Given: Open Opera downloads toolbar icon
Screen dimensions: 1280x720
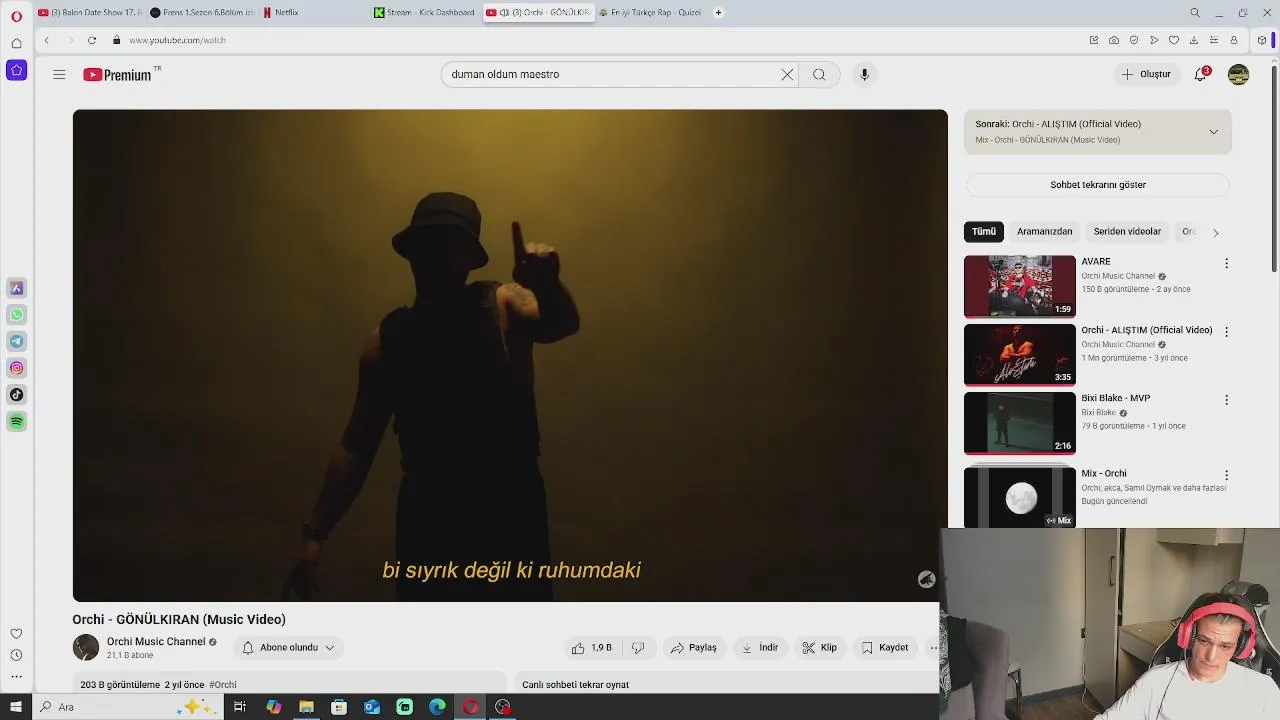Looking at the screenshot, I should [1194, 40].
